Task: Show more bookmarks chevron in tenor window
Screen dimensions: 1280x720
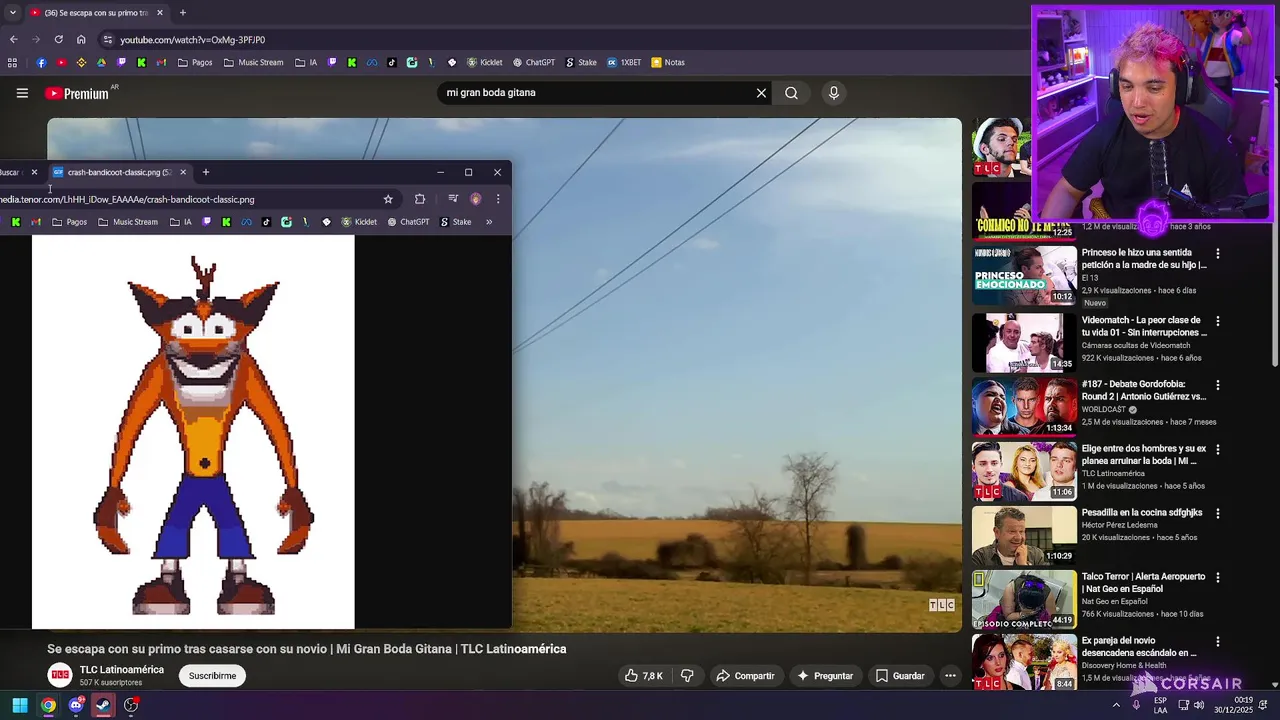Action: (x=489, y=222)
